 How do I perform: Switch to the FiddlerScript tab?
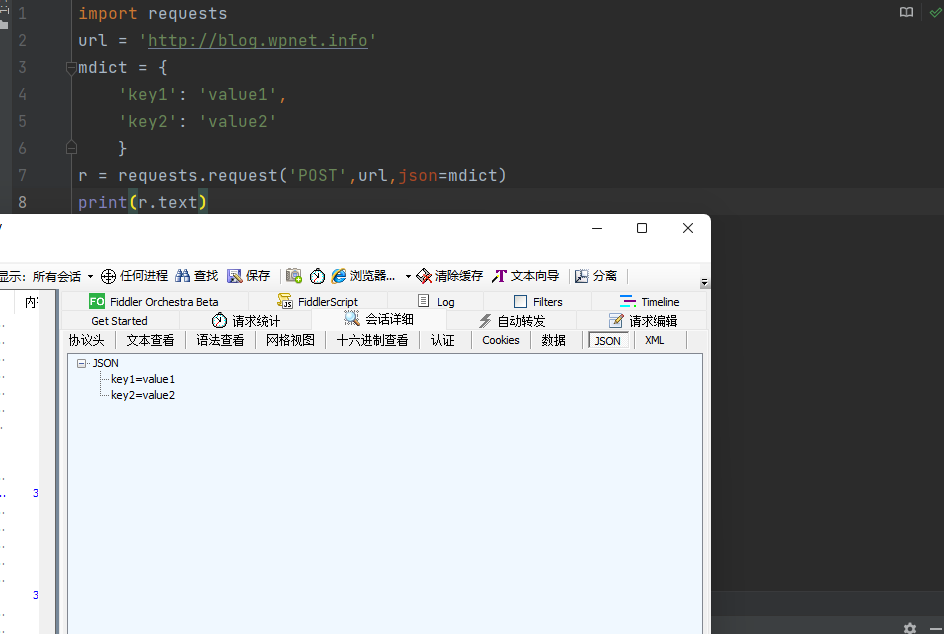(317, 302)
